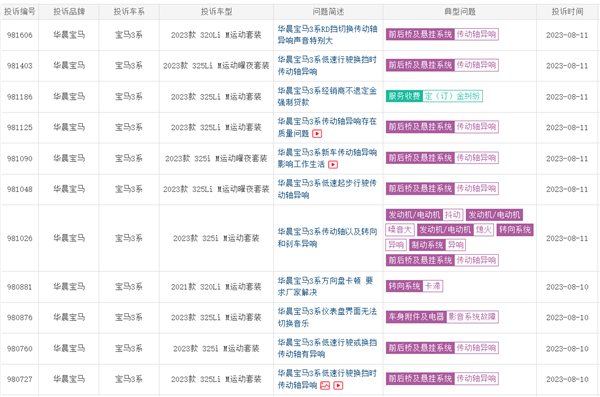Select complaint number 981403
600x397 pixels.
[x=20, y=66]
